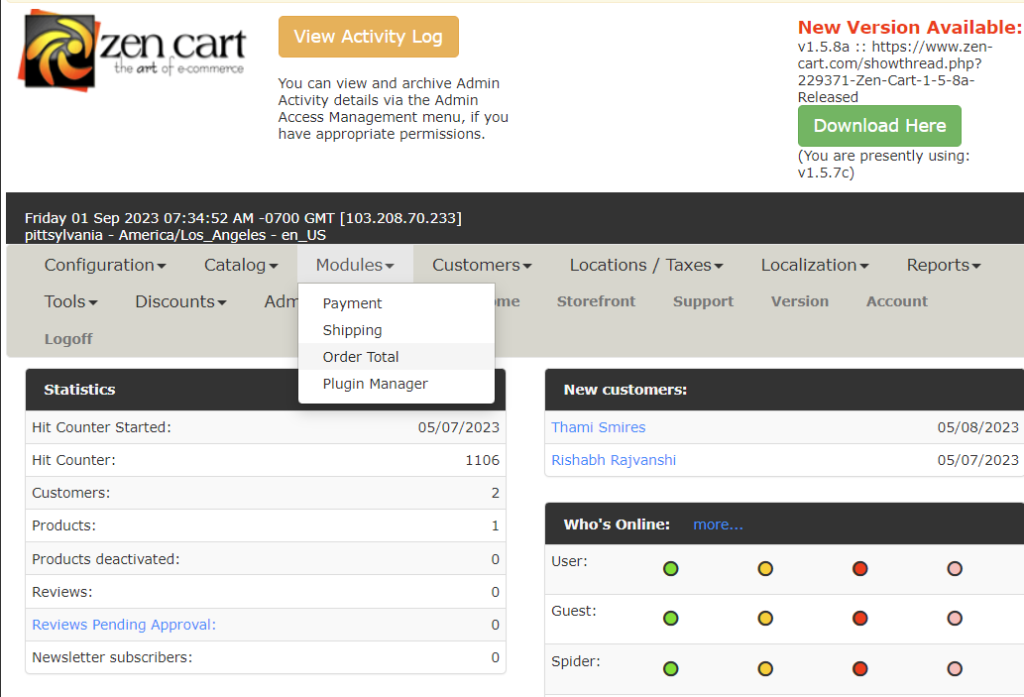Click the yellow Guest status dot
1024x697 pixels.
(765, 618)
